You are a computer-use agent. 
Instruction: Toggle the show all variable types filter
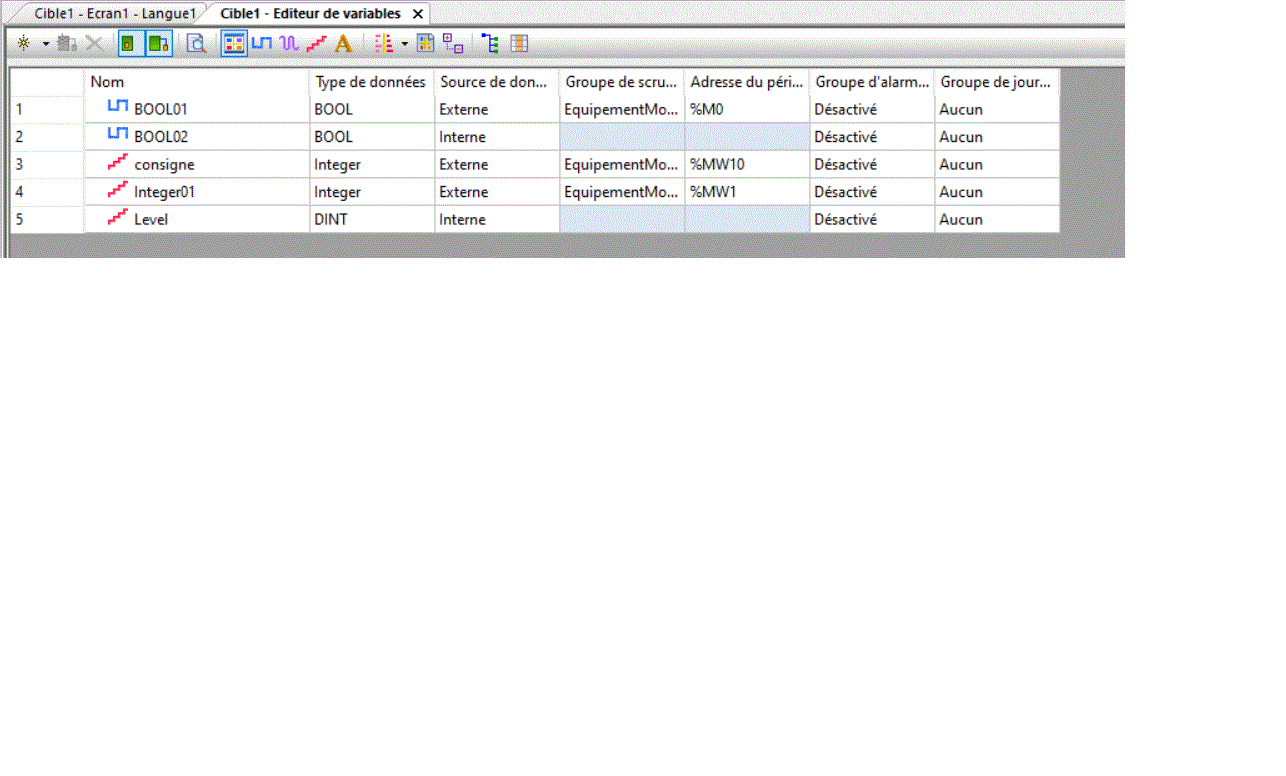[x=234, y=44]
